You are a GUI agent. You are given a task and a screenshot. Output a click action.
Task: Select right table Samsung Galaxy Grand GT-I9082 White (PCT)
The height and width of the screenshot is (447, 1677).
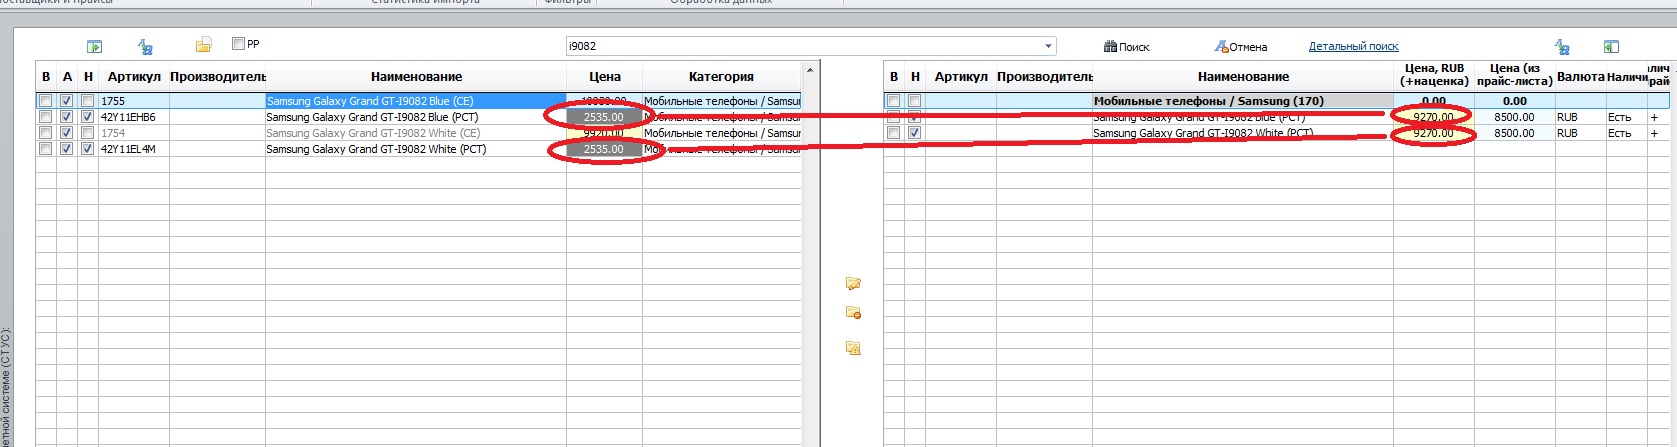[1243, 133]
